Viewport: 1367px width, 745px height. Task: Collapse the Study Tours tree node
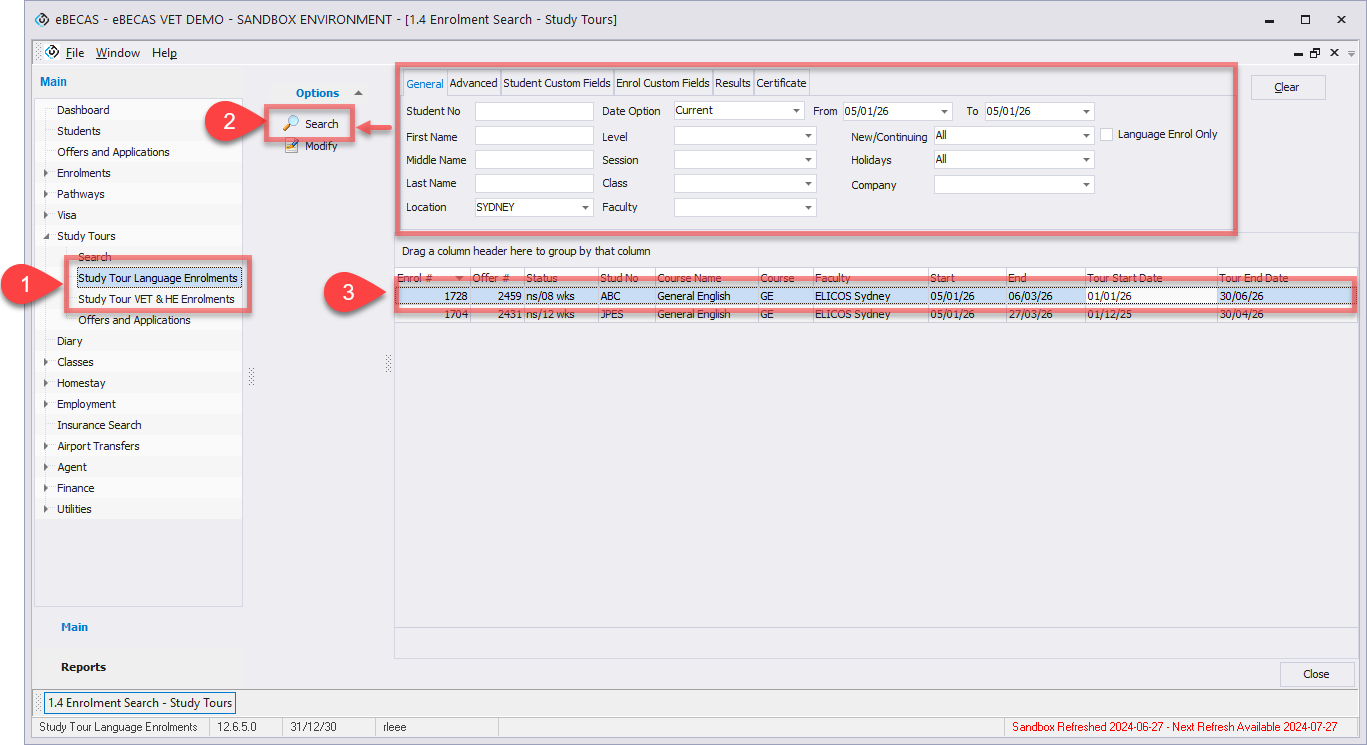pyautogui.click(x=46, y=237)
